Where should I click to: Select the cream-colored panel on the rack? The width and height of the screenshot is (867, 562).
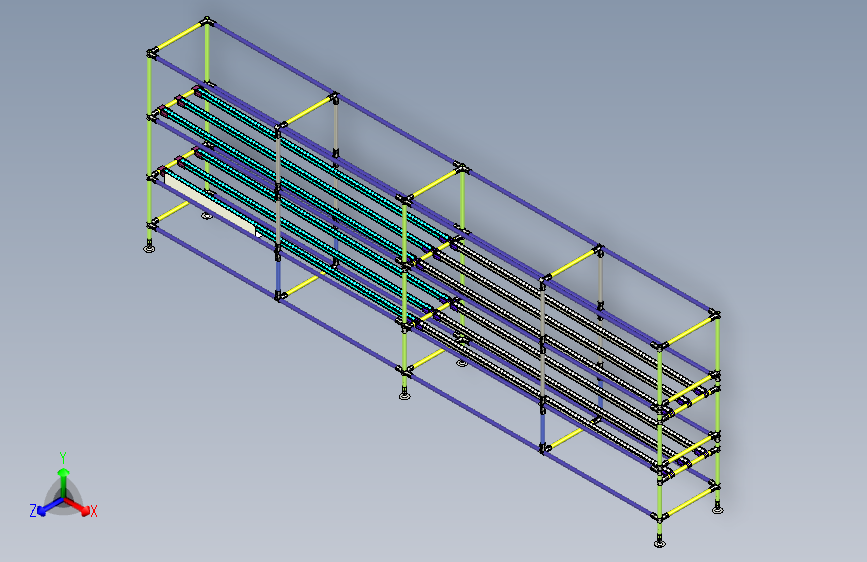pyautogui.click(x=212, y=206)
